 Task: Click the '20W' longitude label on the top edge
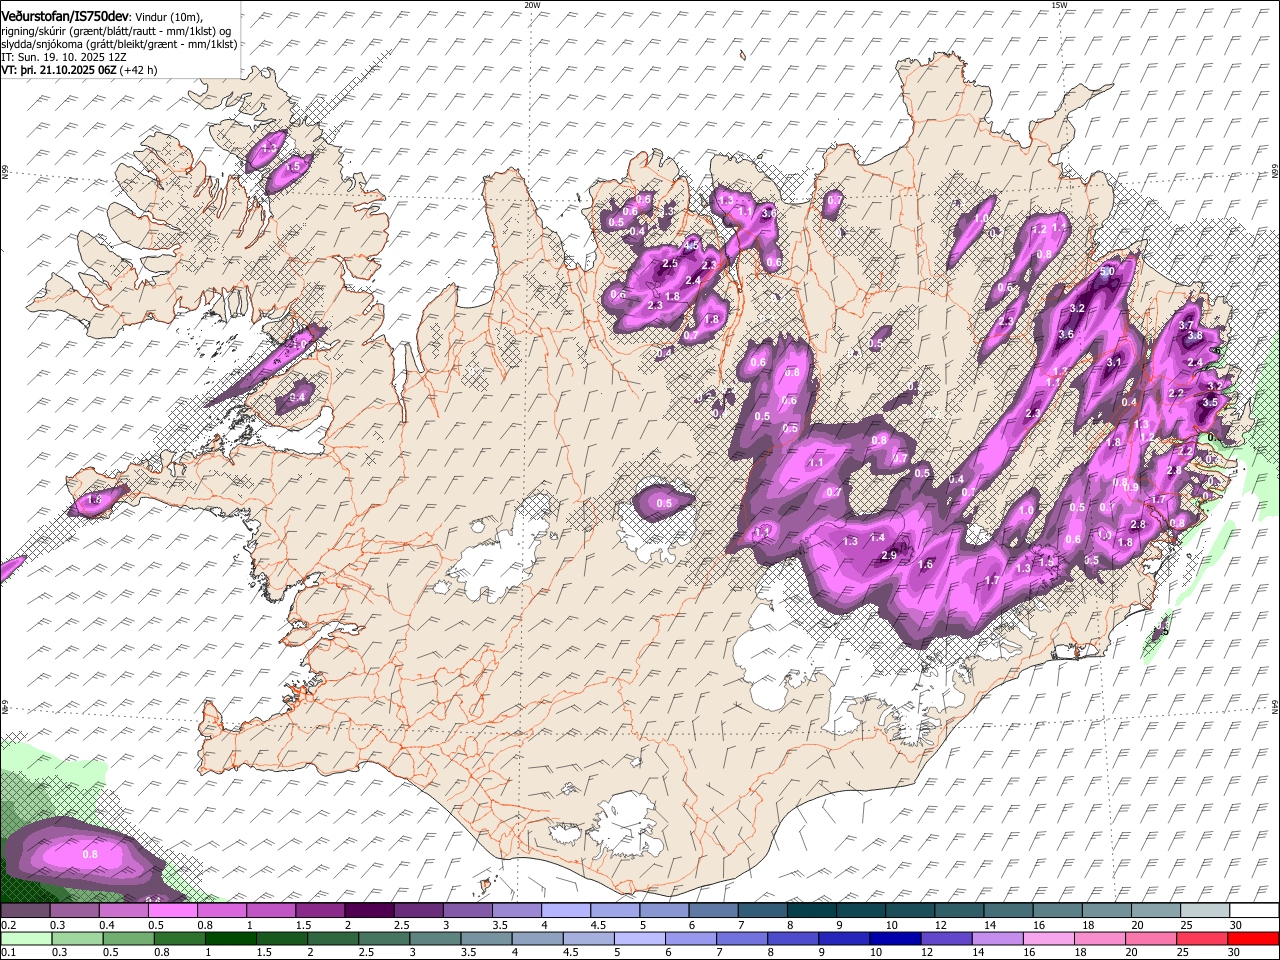[532, 5]
